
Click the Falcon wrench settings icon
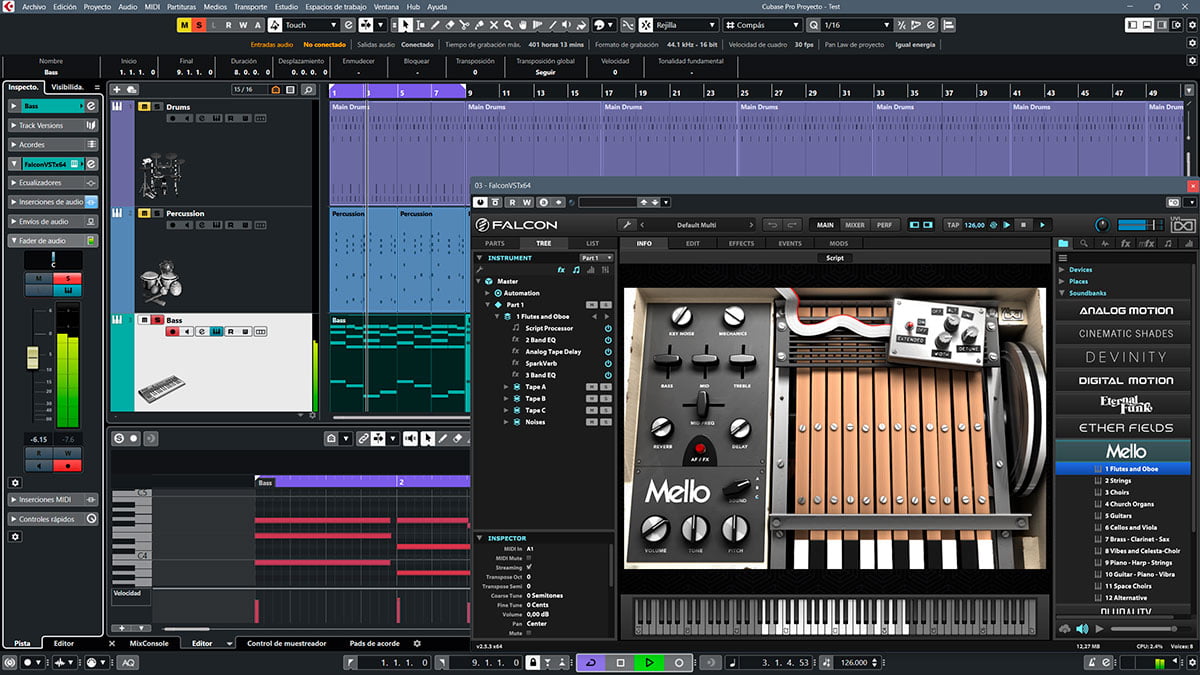pos(627,225)
